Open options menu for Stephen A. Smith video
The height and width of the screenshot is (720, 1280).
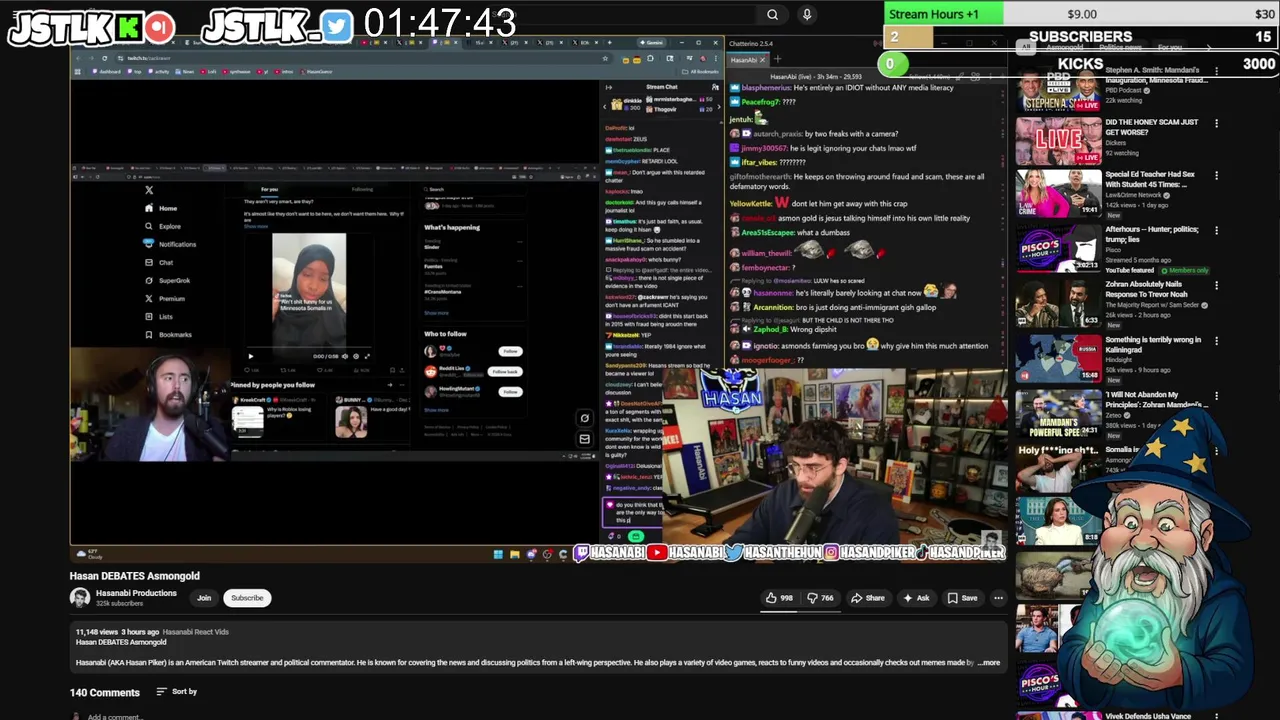pos(1216,72)
